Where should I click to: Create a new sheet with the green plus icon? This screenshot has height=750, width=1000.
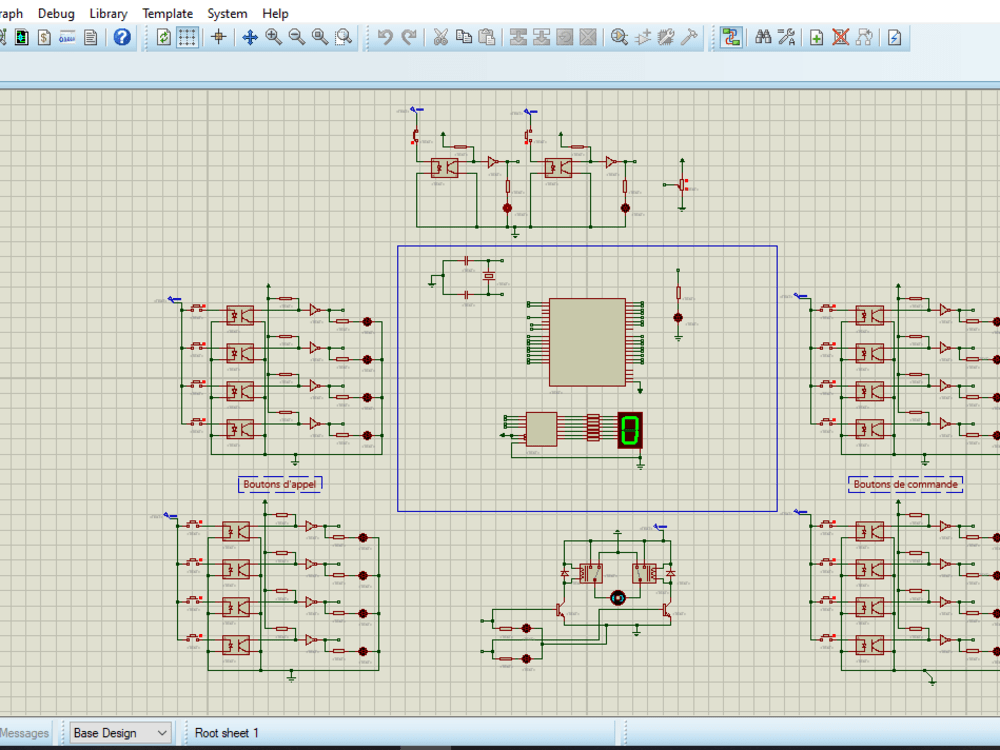pos(815,38)
